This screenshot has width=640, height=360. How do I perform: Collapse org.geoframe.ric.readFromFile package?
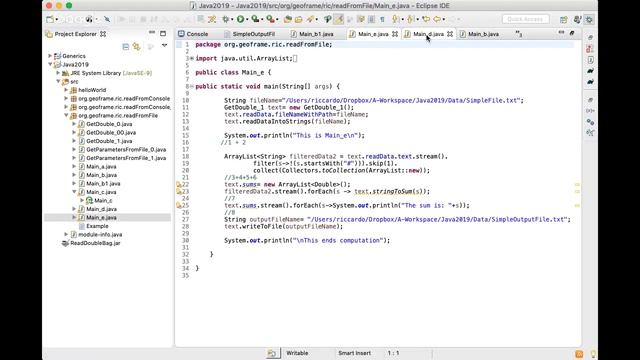[66, 116]
